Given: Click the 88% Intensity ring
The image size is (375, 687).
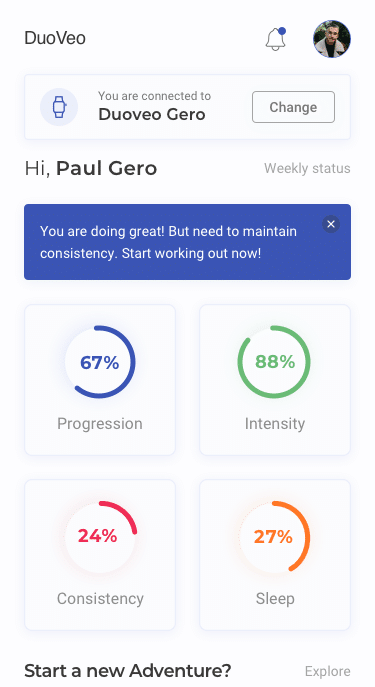Looking at the screenshot, I should pos(274,362).
